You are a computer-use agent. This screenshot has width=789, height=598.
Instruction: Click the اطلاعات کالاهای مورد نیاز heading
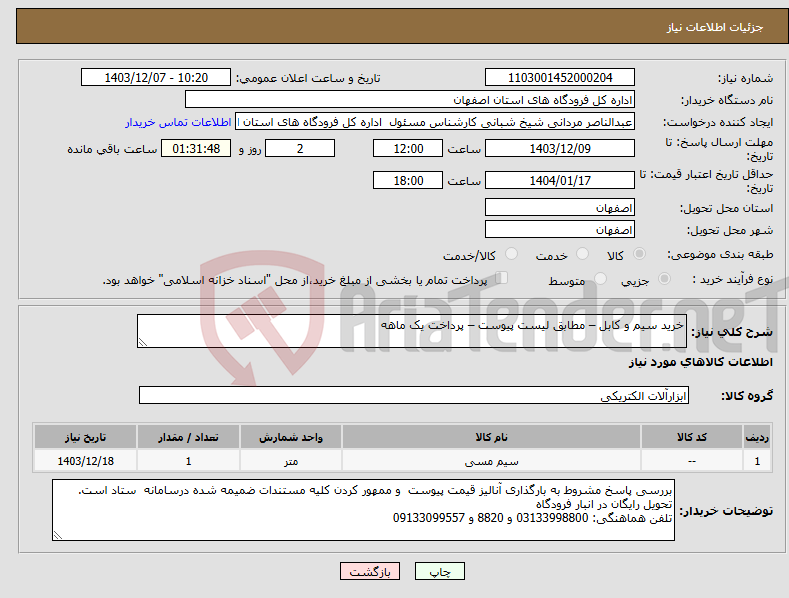(700, 362)
